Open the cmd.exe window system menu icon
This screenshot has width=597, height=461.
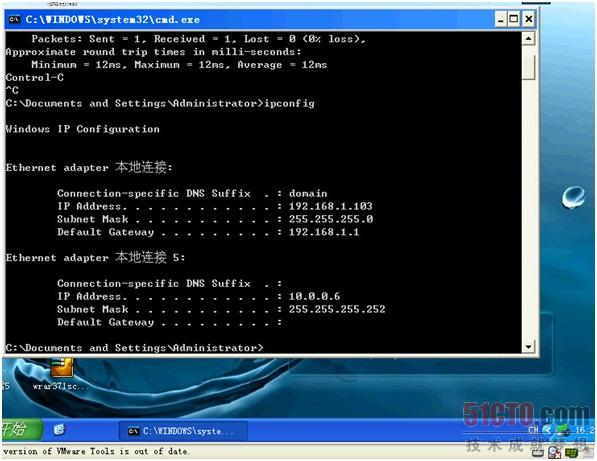tap(14, 19)
